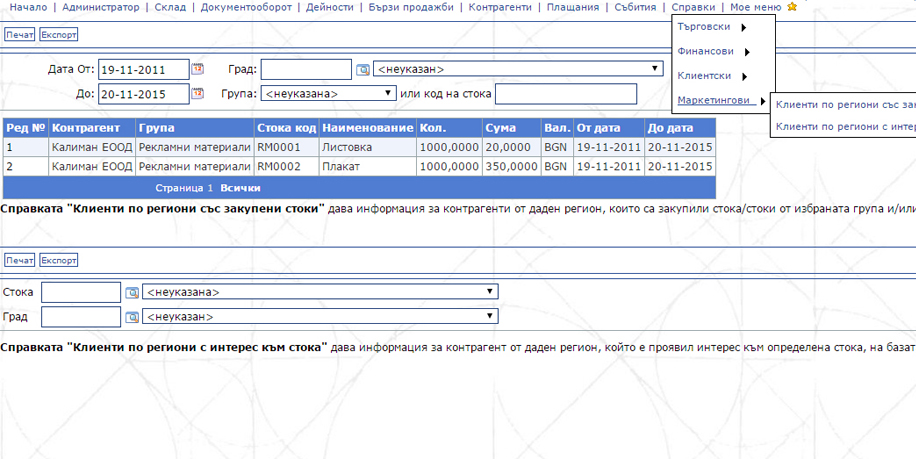Click the lower Експорт button
Image resolution: width=916 pixels, height=459 pixels.
tap(58, 260)
